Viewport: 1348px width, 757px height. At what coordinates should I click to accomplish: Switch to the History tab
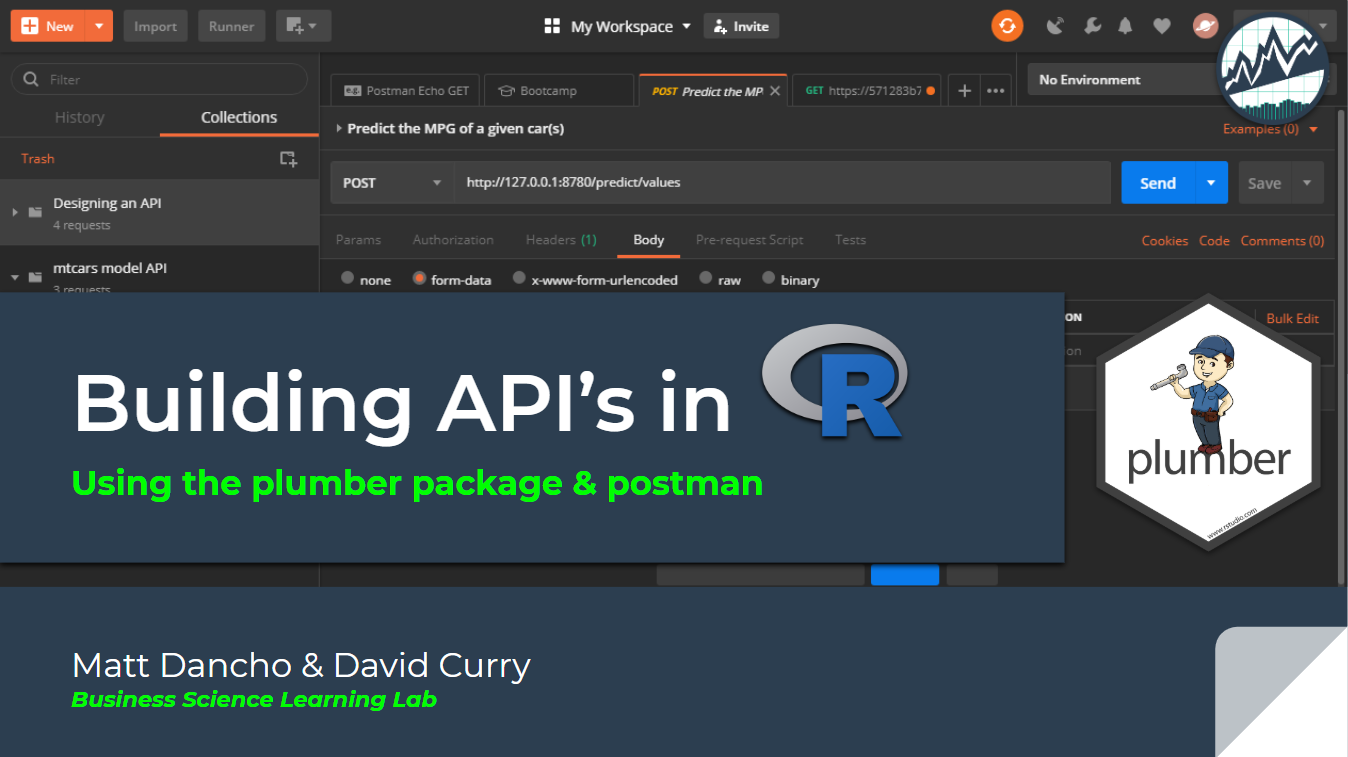(x=80, y=117)
